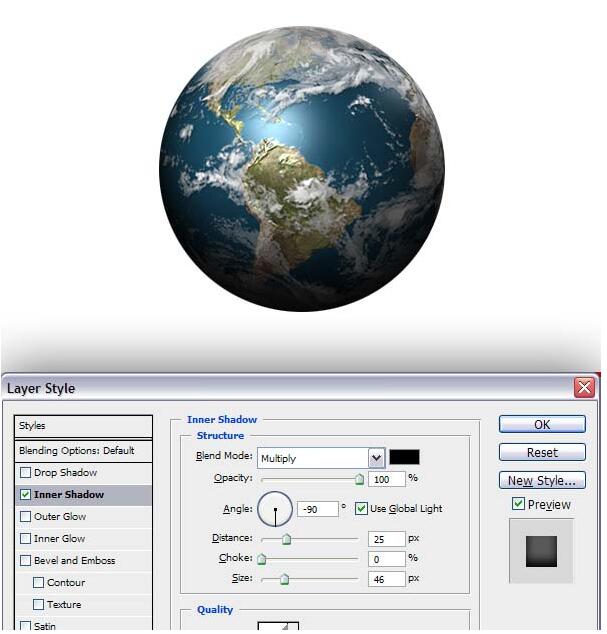Screen dimensions: 607x634
Task: Uncheck the Inner Shadow checkbox
Action: (25, 495)
